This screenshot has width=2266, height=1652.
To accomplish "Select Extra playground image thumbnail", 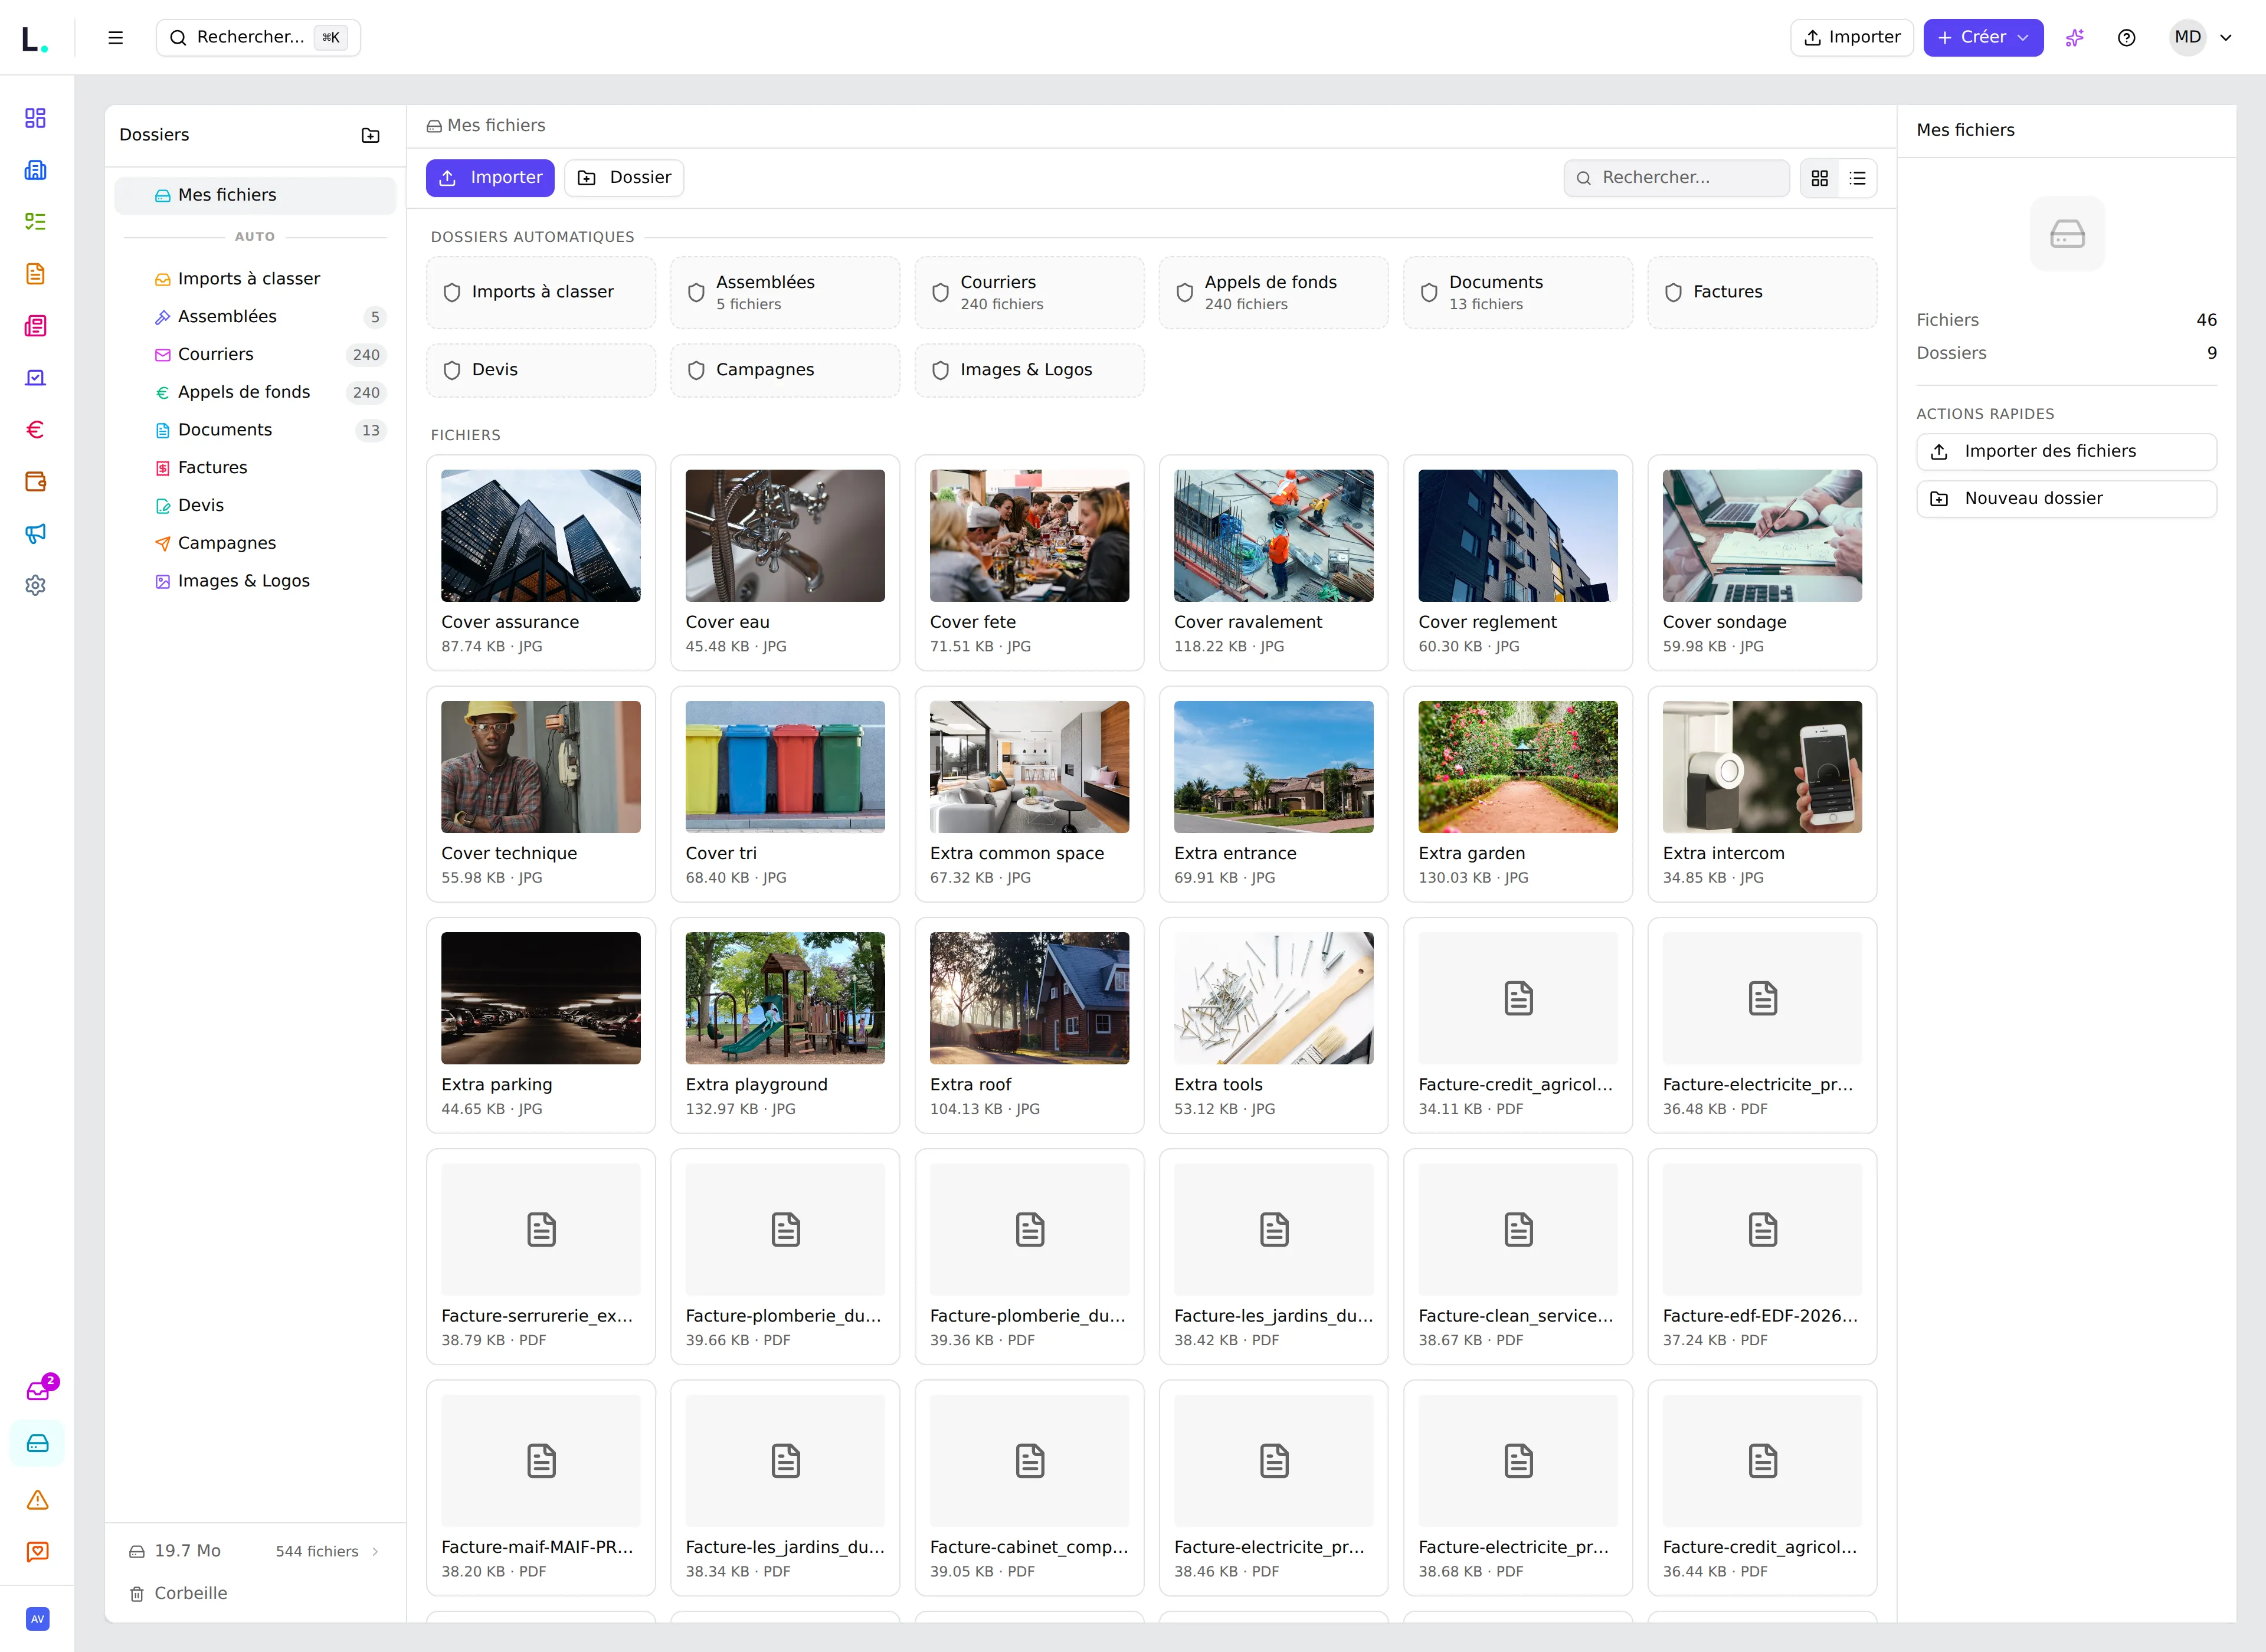I will pyautogui.click(x=785, y=998).
